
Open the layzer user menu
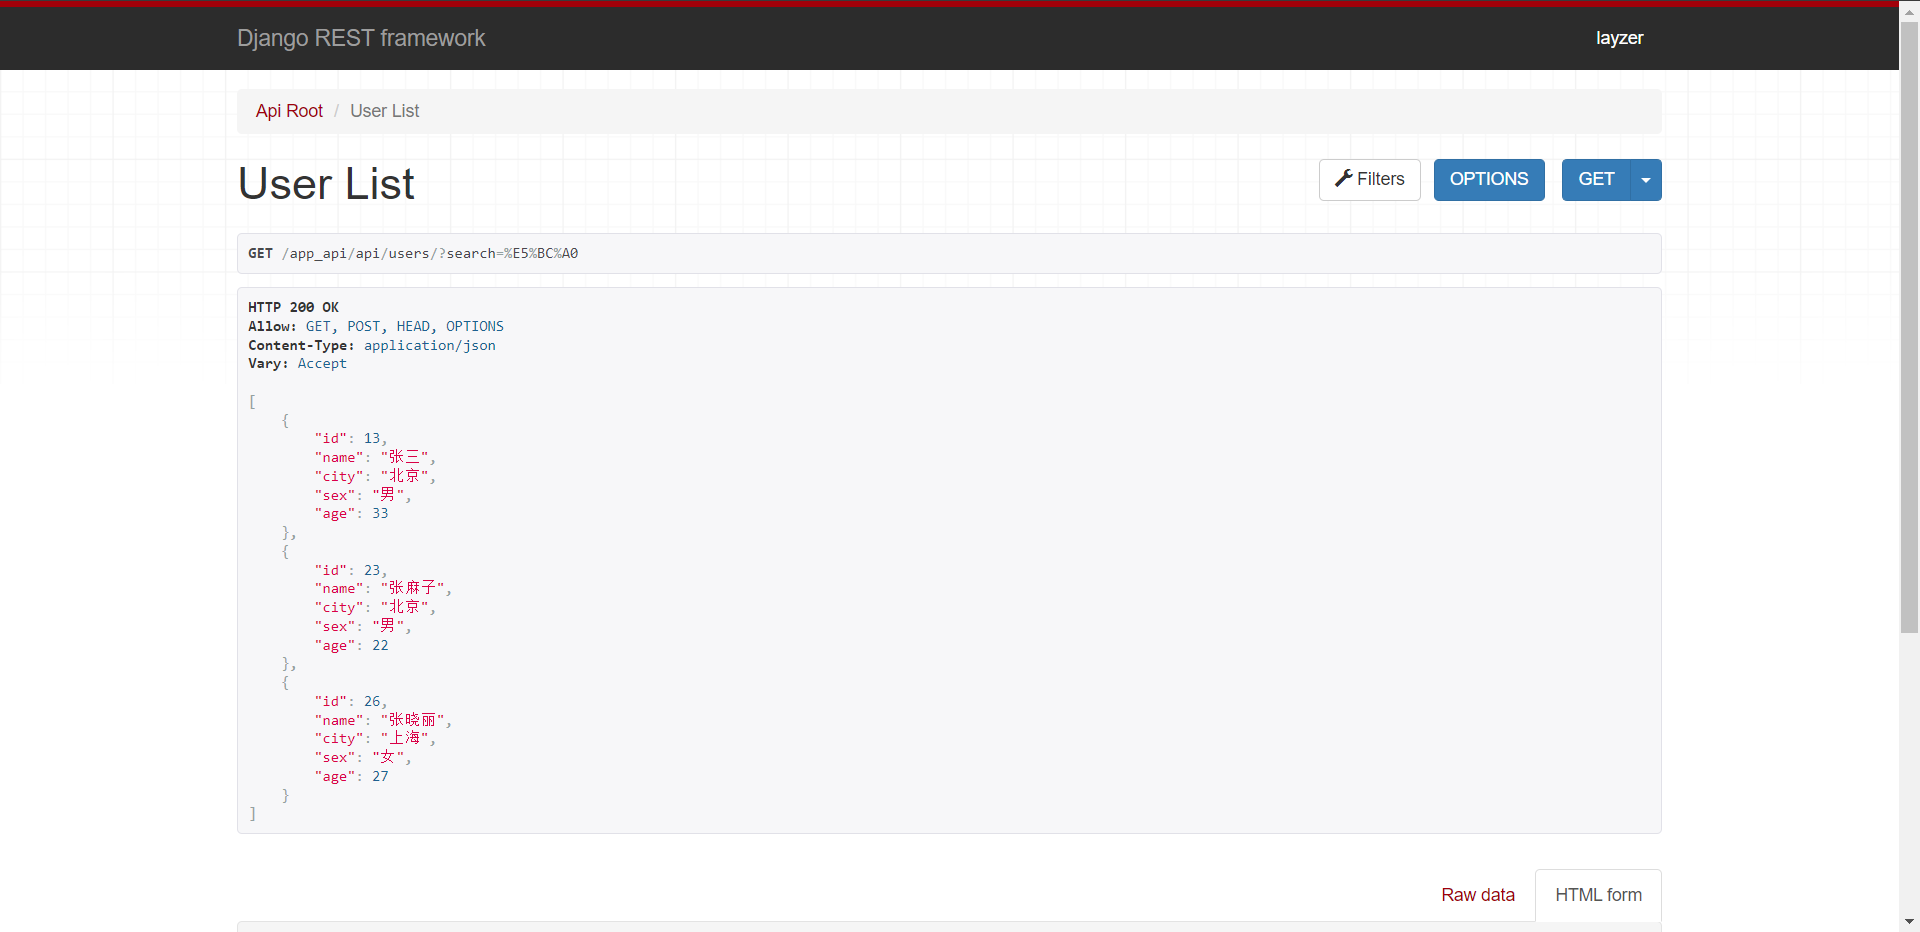(x=1619, y=38)
